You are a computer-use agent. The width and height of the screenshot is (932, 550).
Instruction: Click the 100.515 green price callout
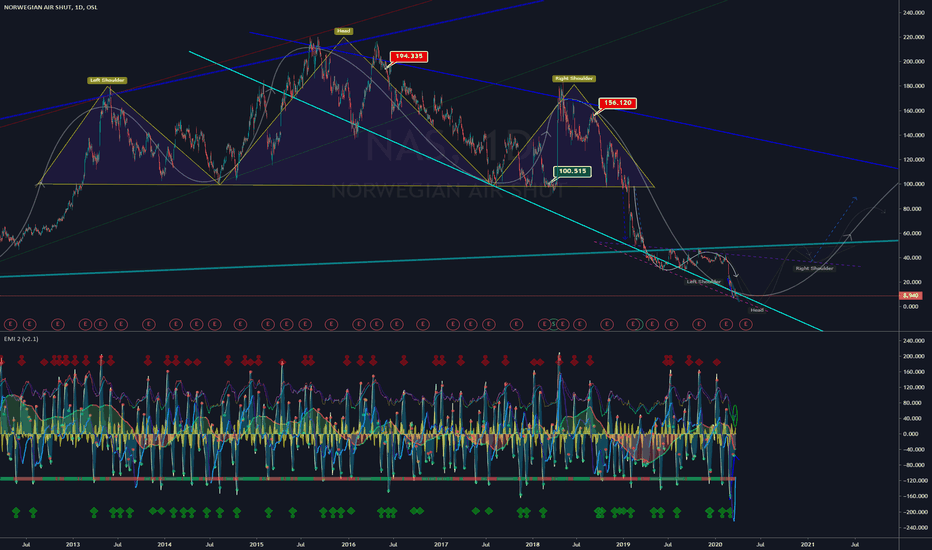point(572,171)
